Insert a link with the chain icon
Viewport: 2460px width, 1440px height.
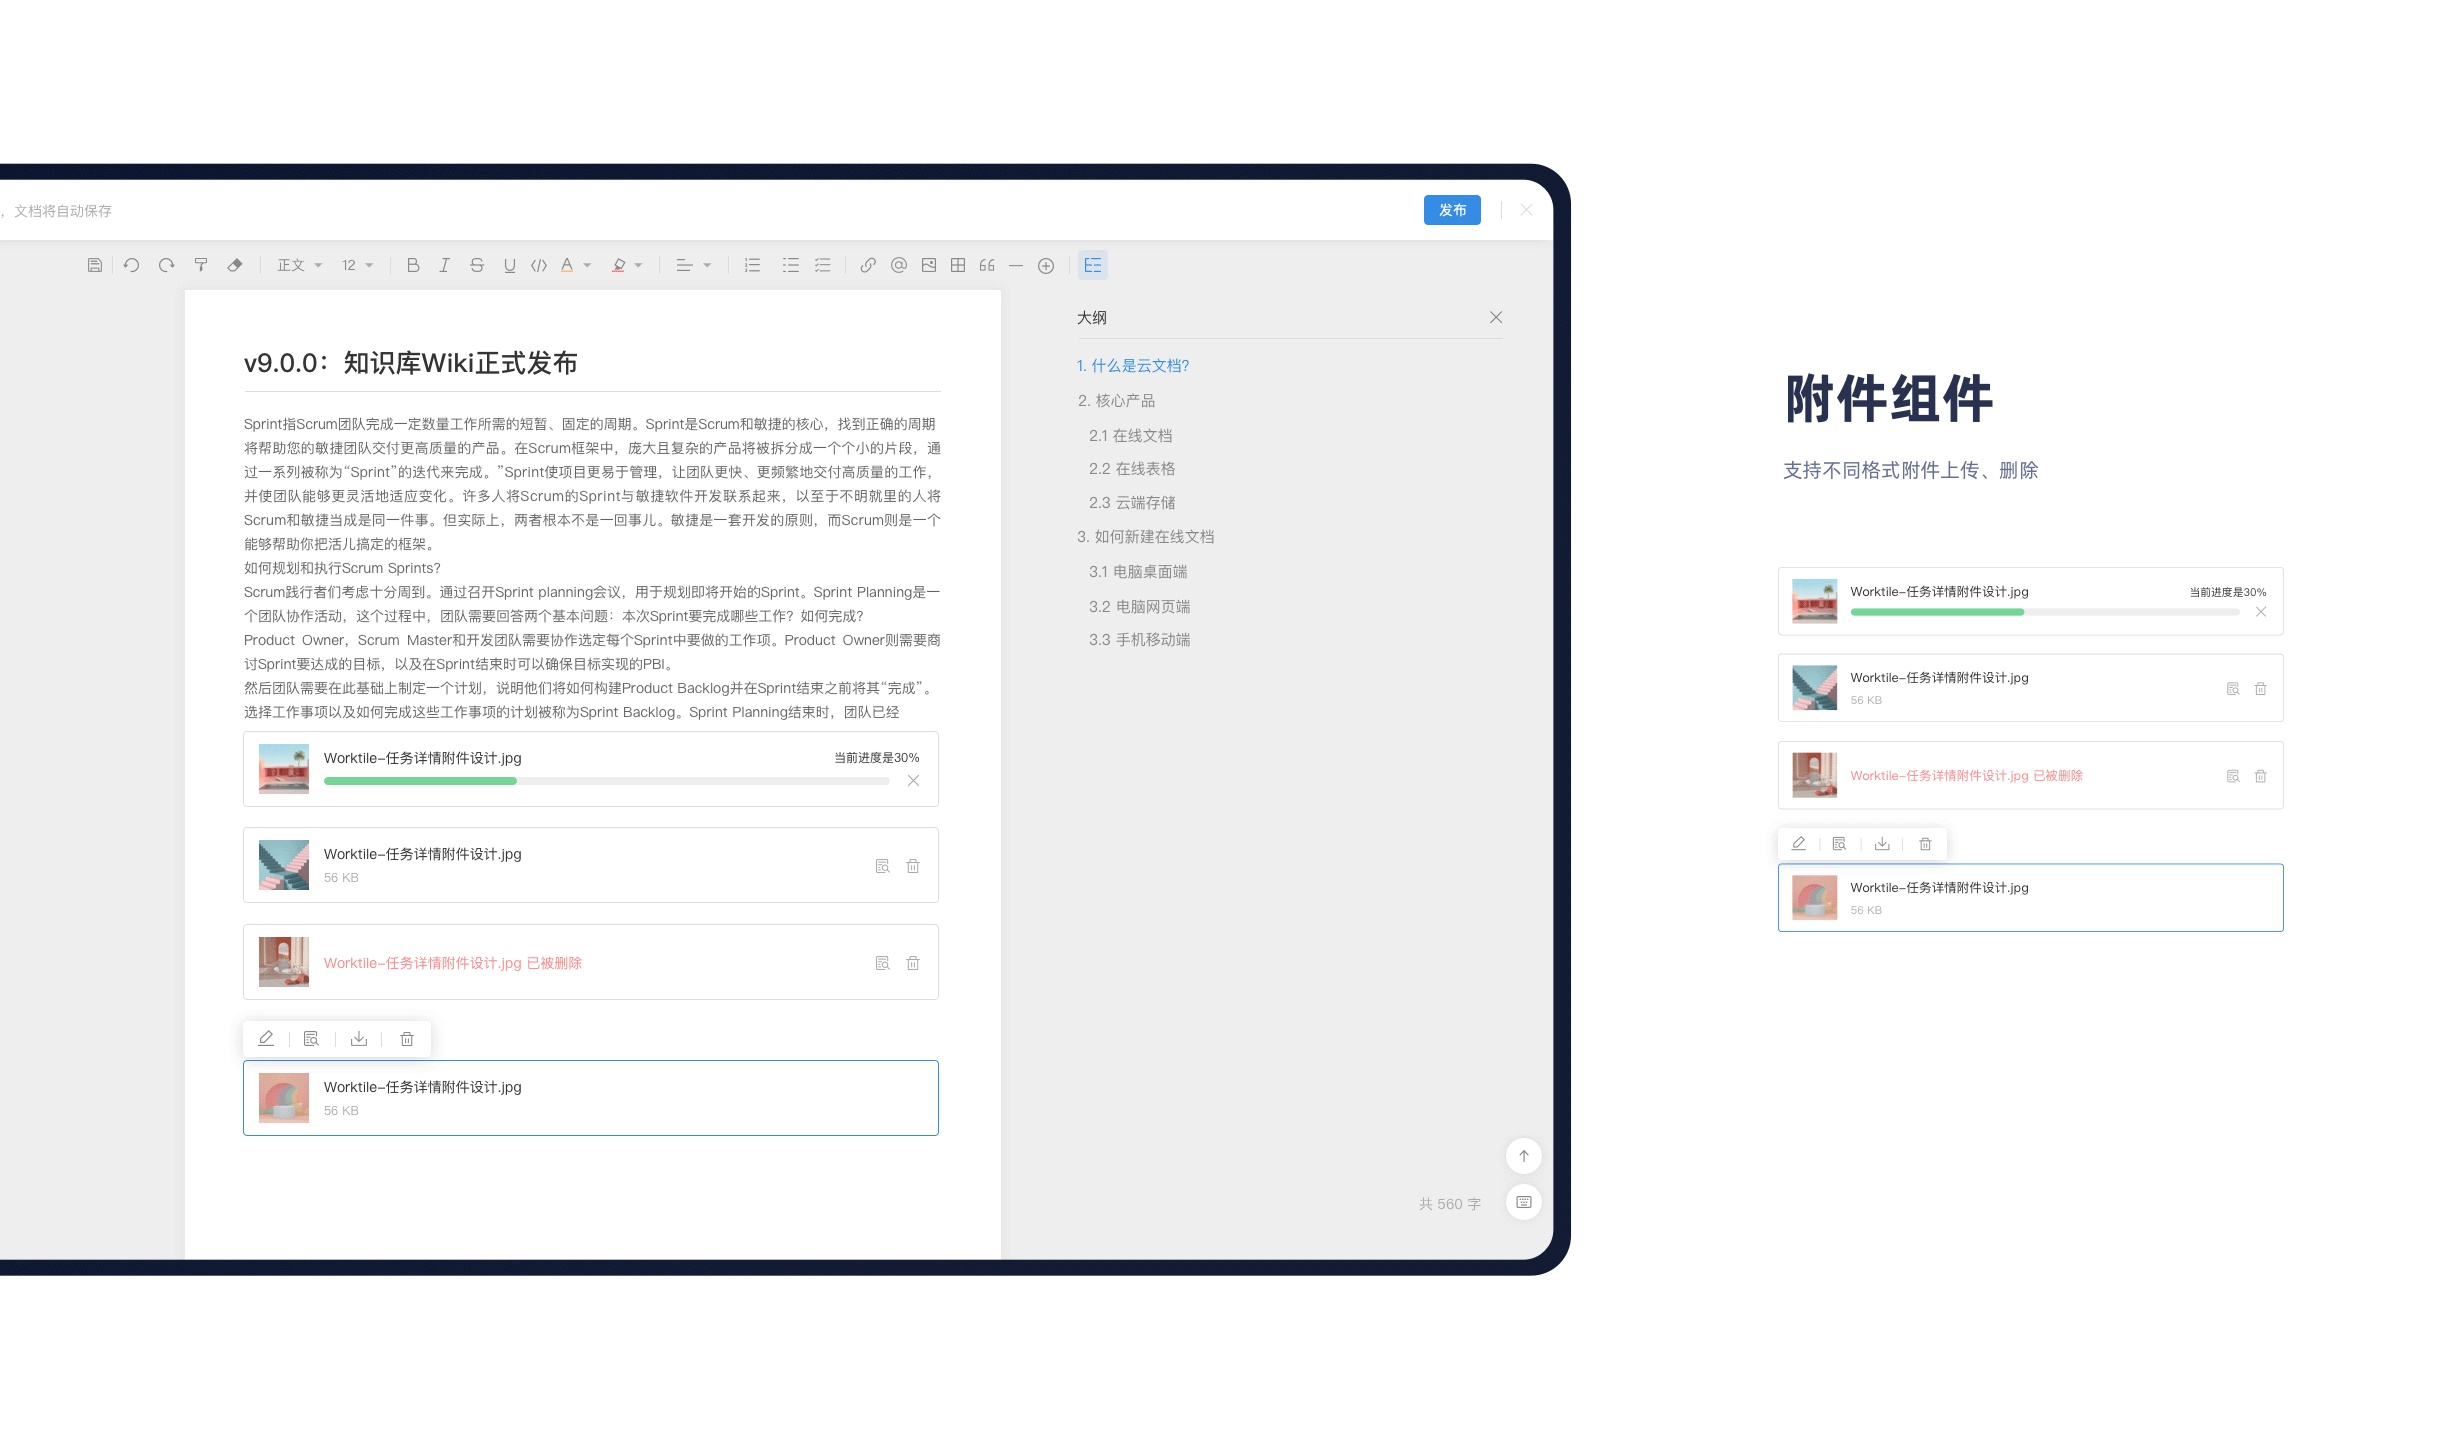click(x=868, y=265)
